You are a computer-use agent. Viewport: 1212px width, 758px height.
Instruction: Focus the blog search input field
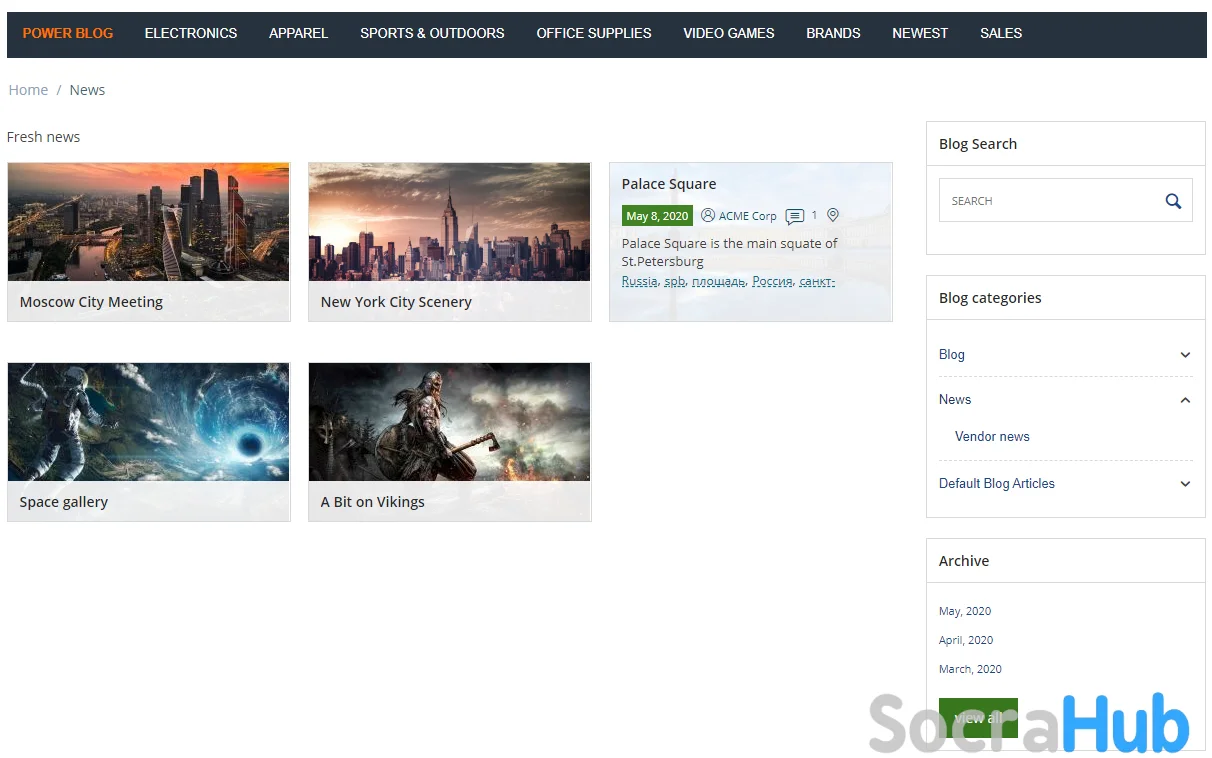pos(1045,201)
